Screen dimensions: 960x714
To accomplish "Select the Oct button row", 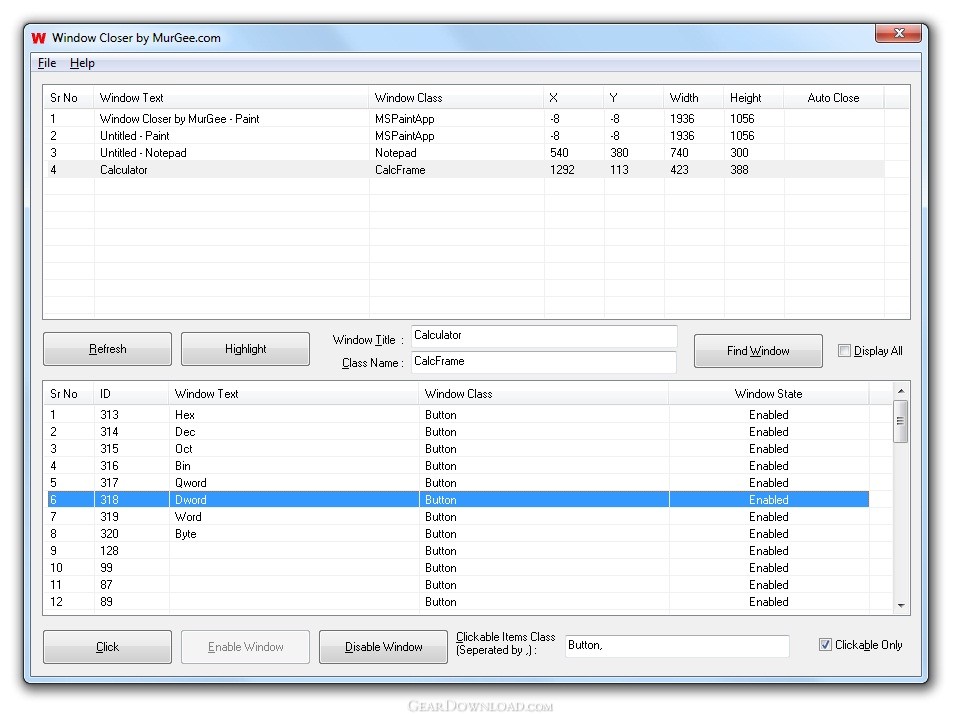I will tap(458, 449).
